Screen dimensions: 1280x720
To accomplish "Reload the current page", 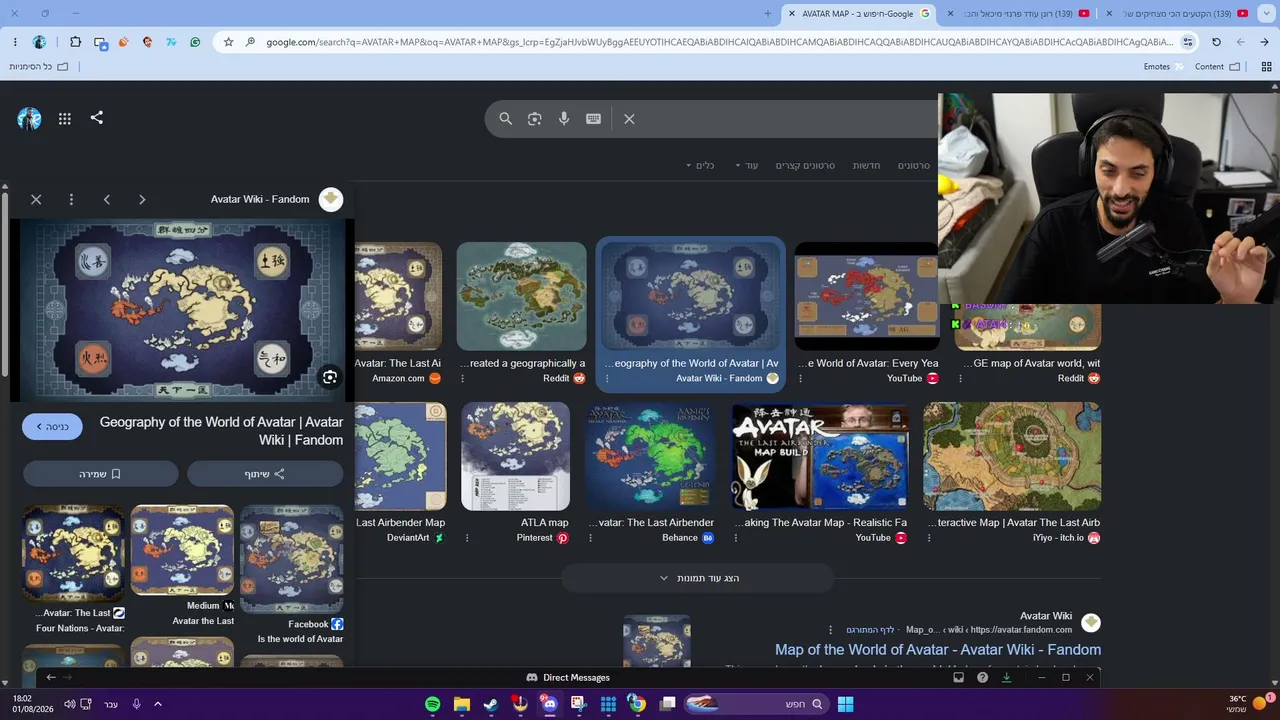I will (x=1216, y=42).
